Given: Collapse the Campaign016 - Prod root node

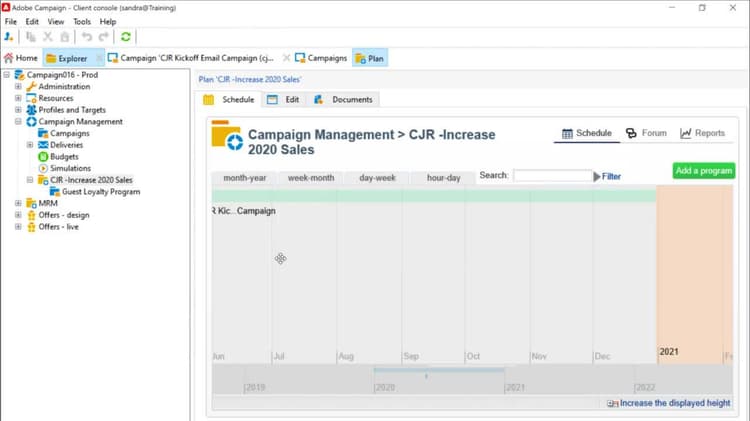Looking at the screenshot, I should pyautogui.click(x=7, y=75).
